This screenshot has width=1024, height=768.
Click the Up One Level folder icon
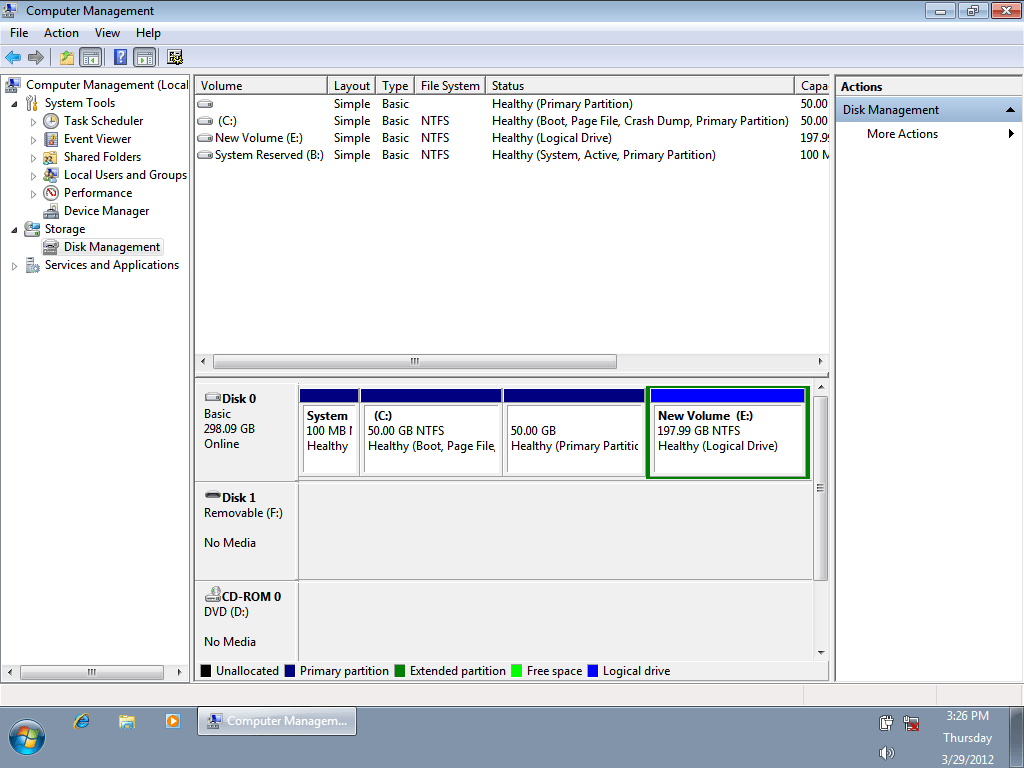click(67, 58)
